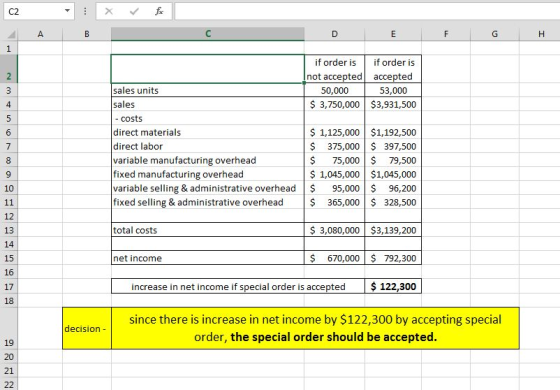Click the cell with $3,931,500

(x=393, y=104)
